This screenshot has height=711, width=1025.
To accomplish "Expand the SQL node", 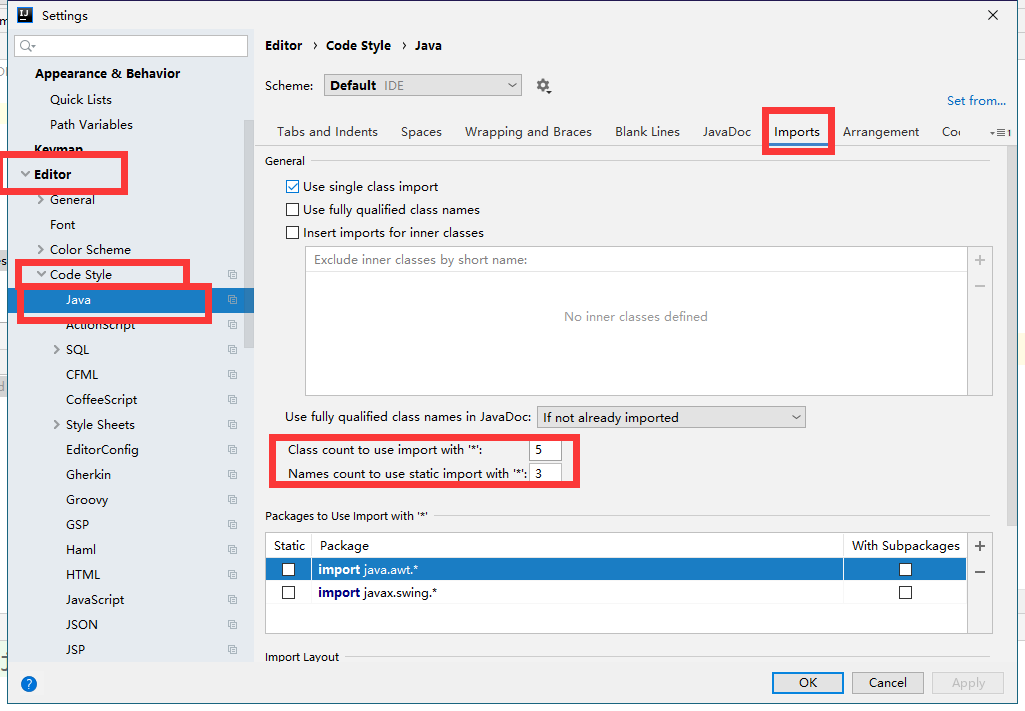I will 56,350.
